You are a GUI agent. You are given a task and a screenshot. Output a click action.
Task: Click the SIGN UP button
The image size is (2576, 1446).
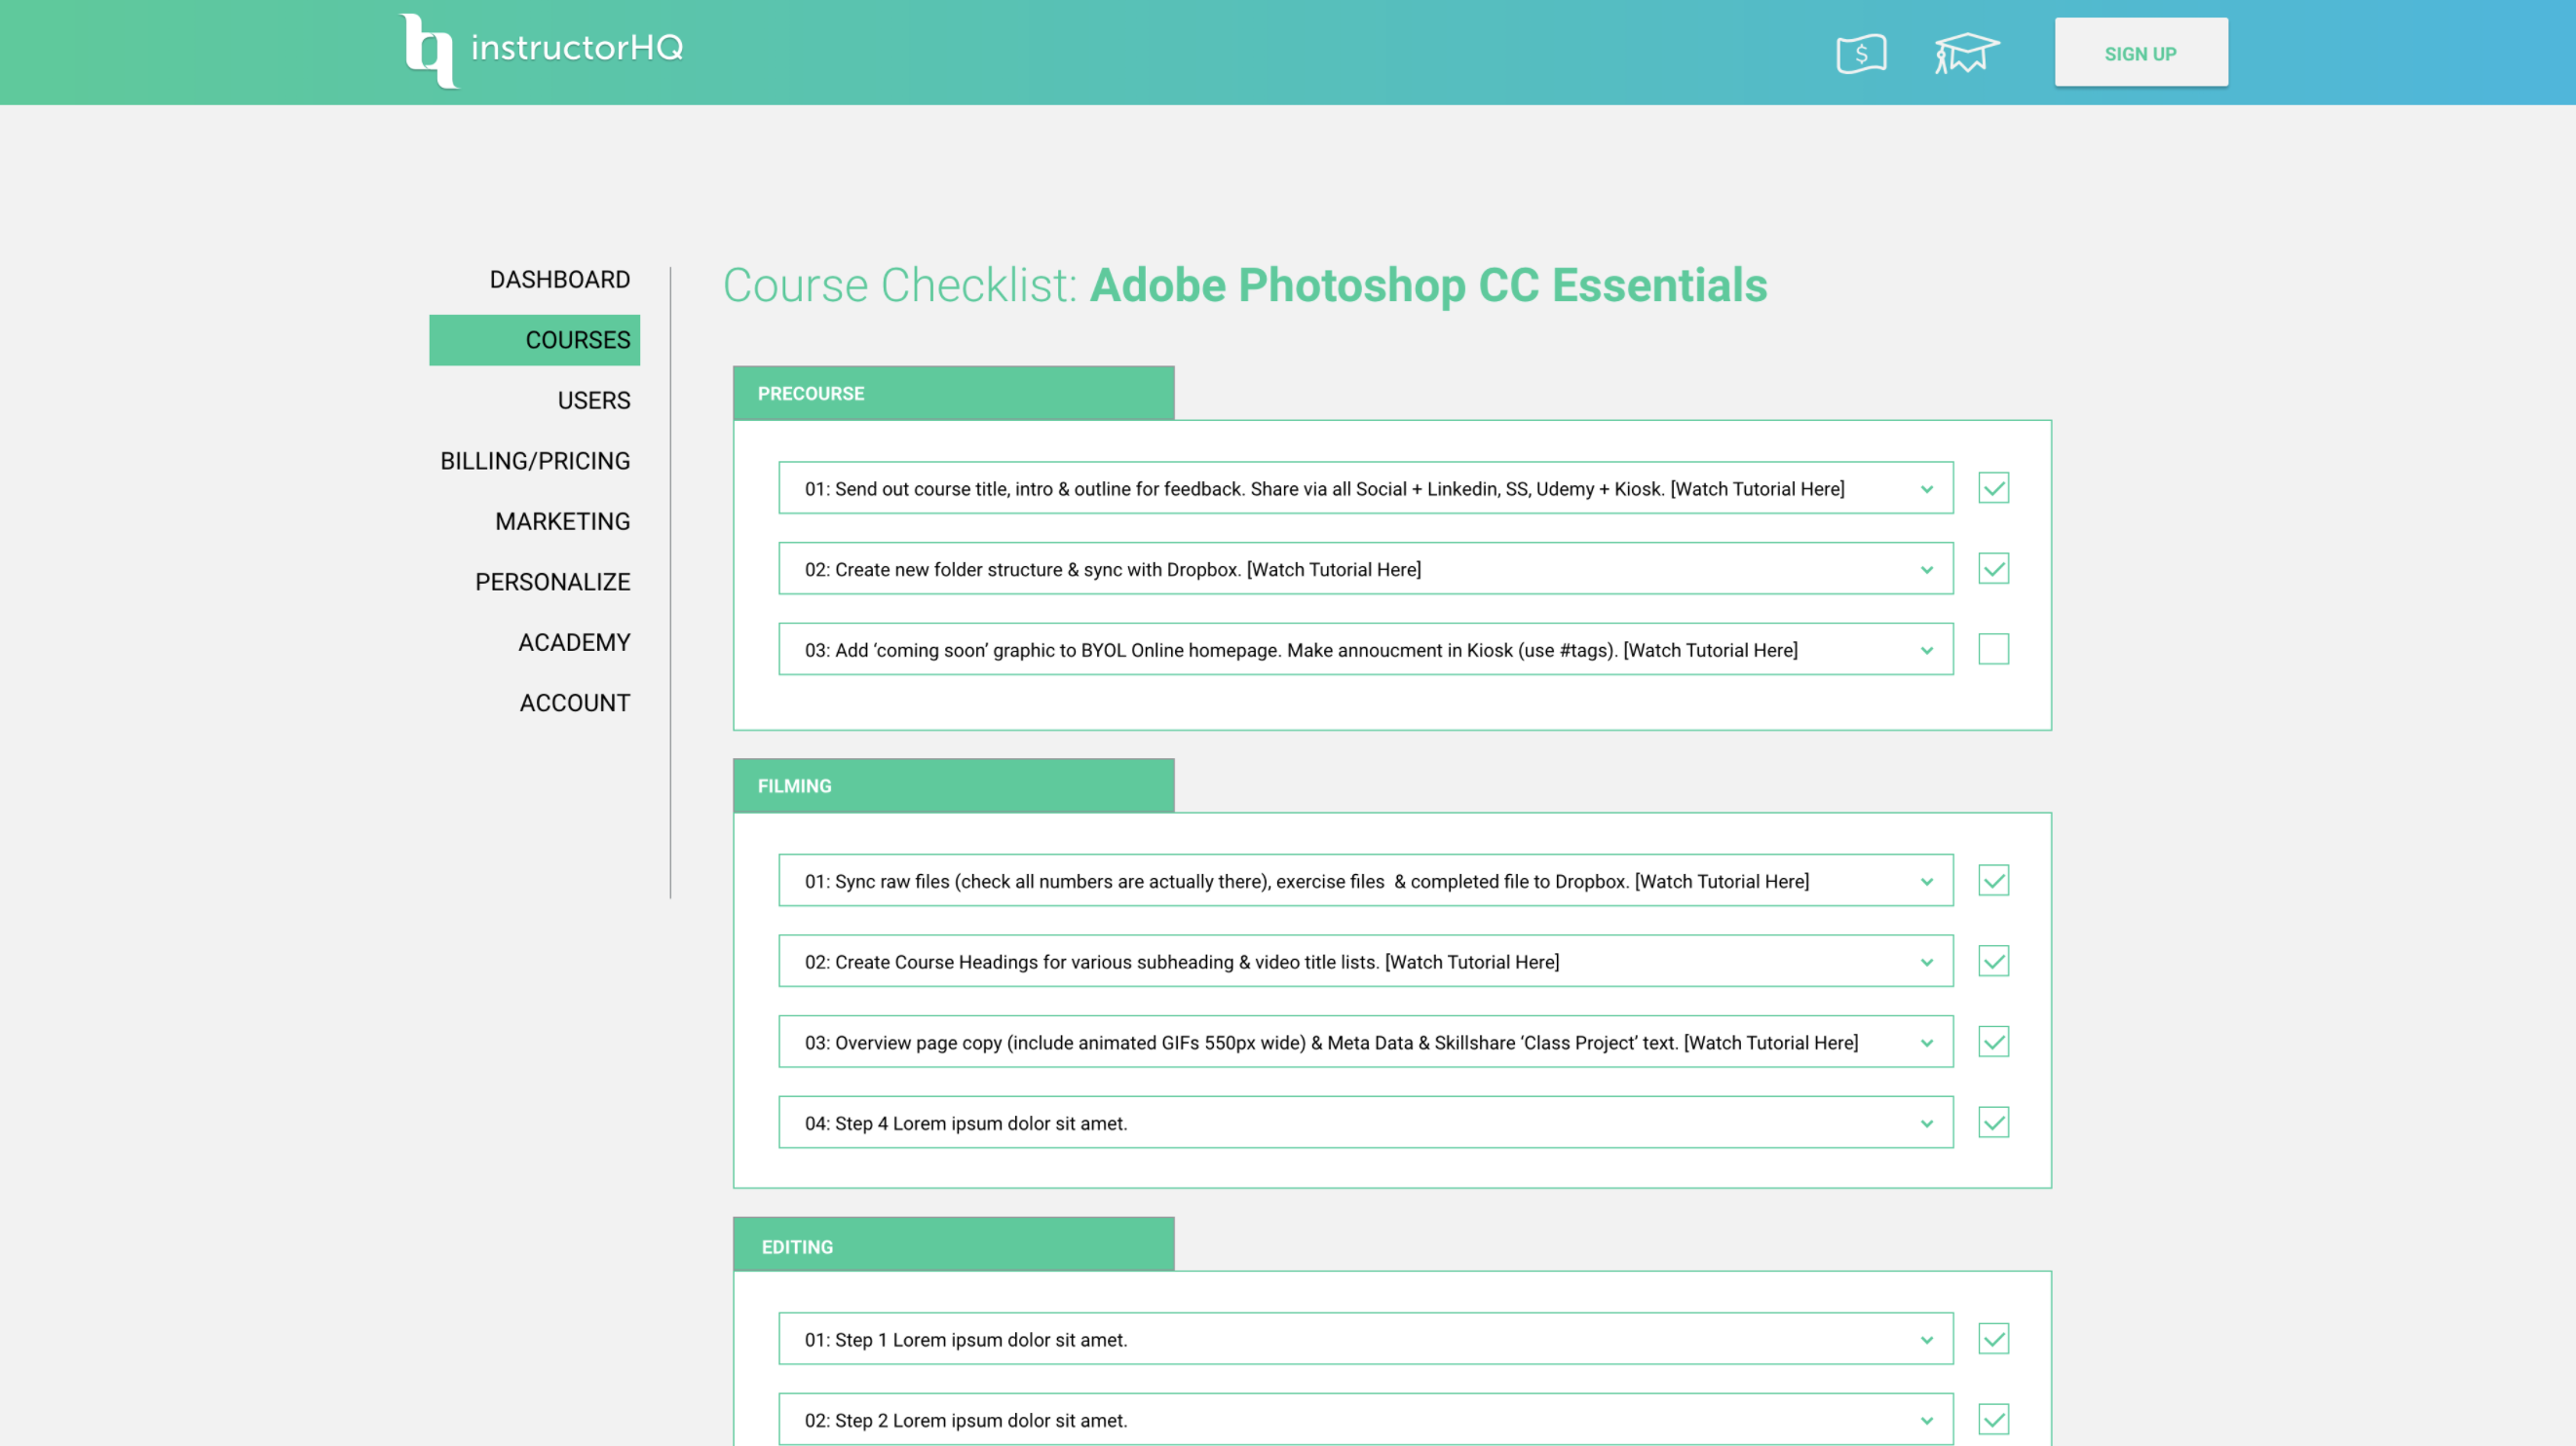pos(2141,52)
